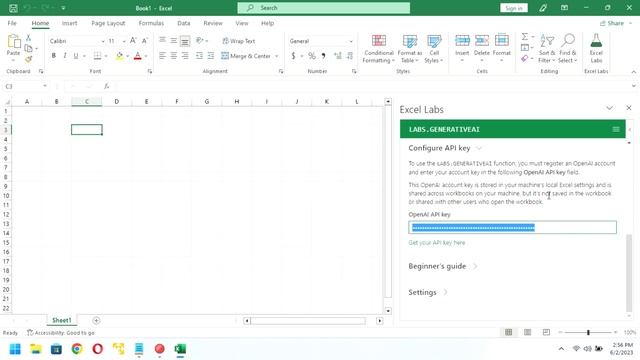
Task: Click the Bottom Align icon
Action: (x=185, y=41)
